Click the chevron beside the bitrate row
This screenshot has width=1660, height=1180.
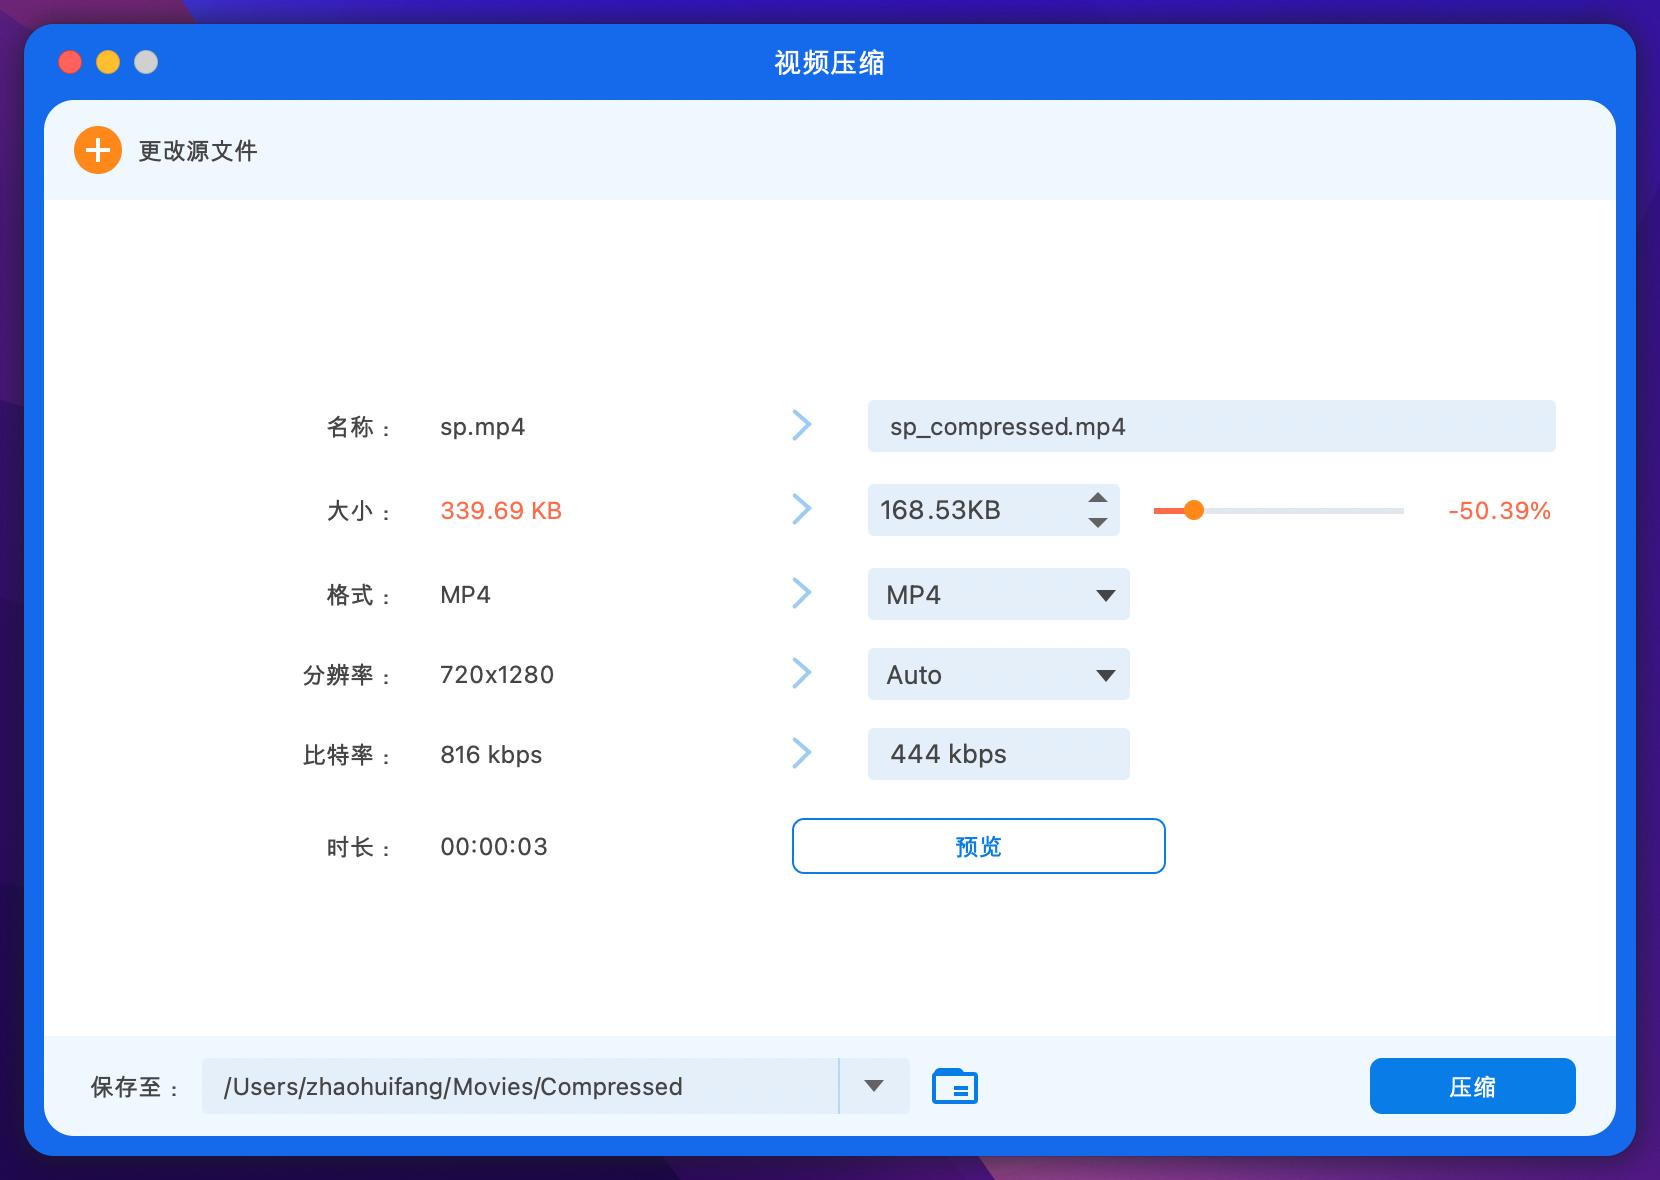pyautogui.click(x=802, y=753)
